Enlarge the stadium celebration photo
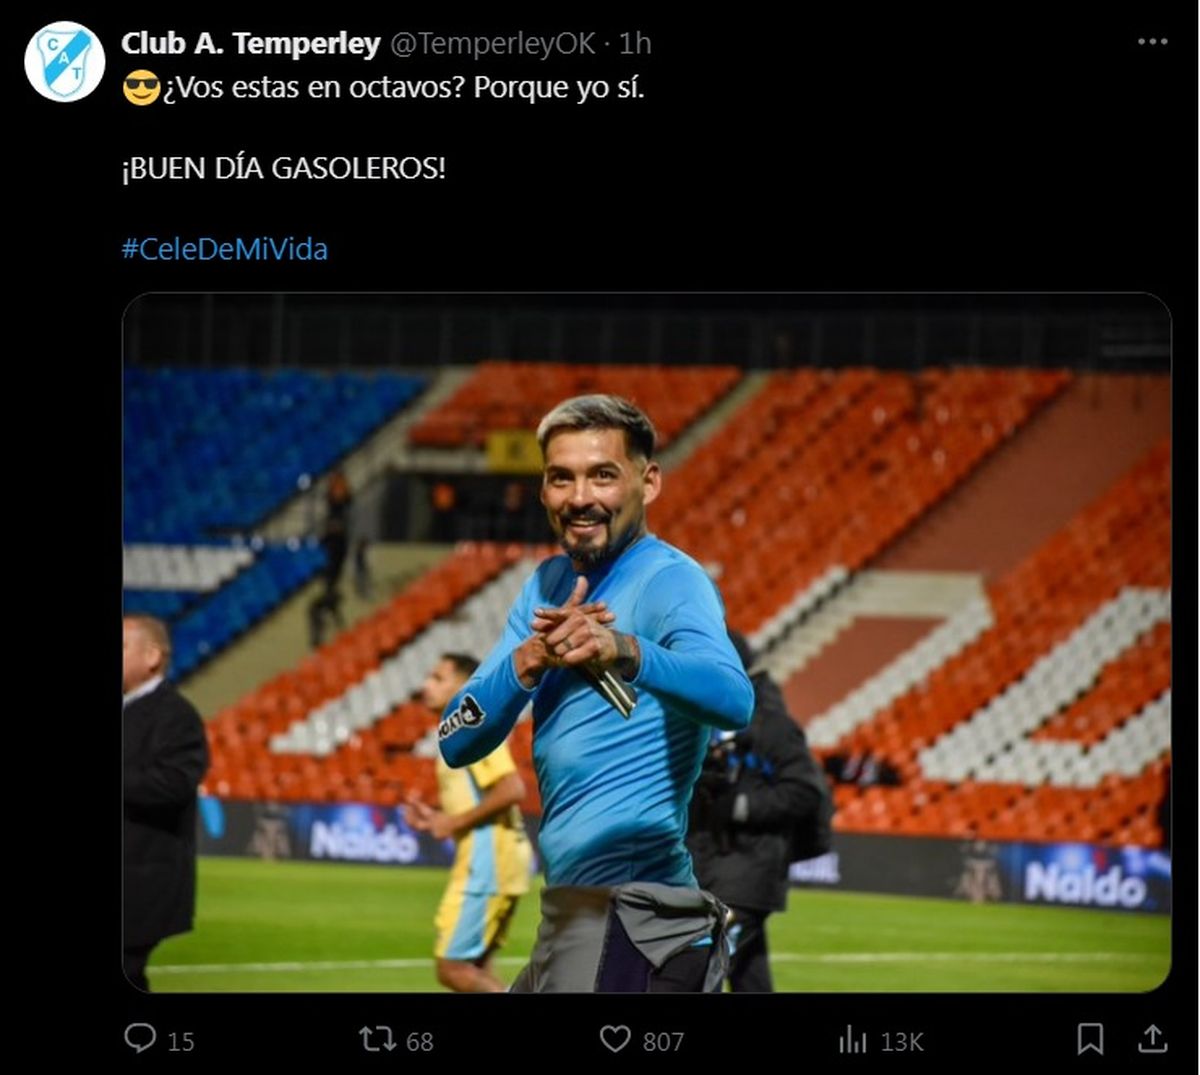1200x1075 pixels. point(647,643)
